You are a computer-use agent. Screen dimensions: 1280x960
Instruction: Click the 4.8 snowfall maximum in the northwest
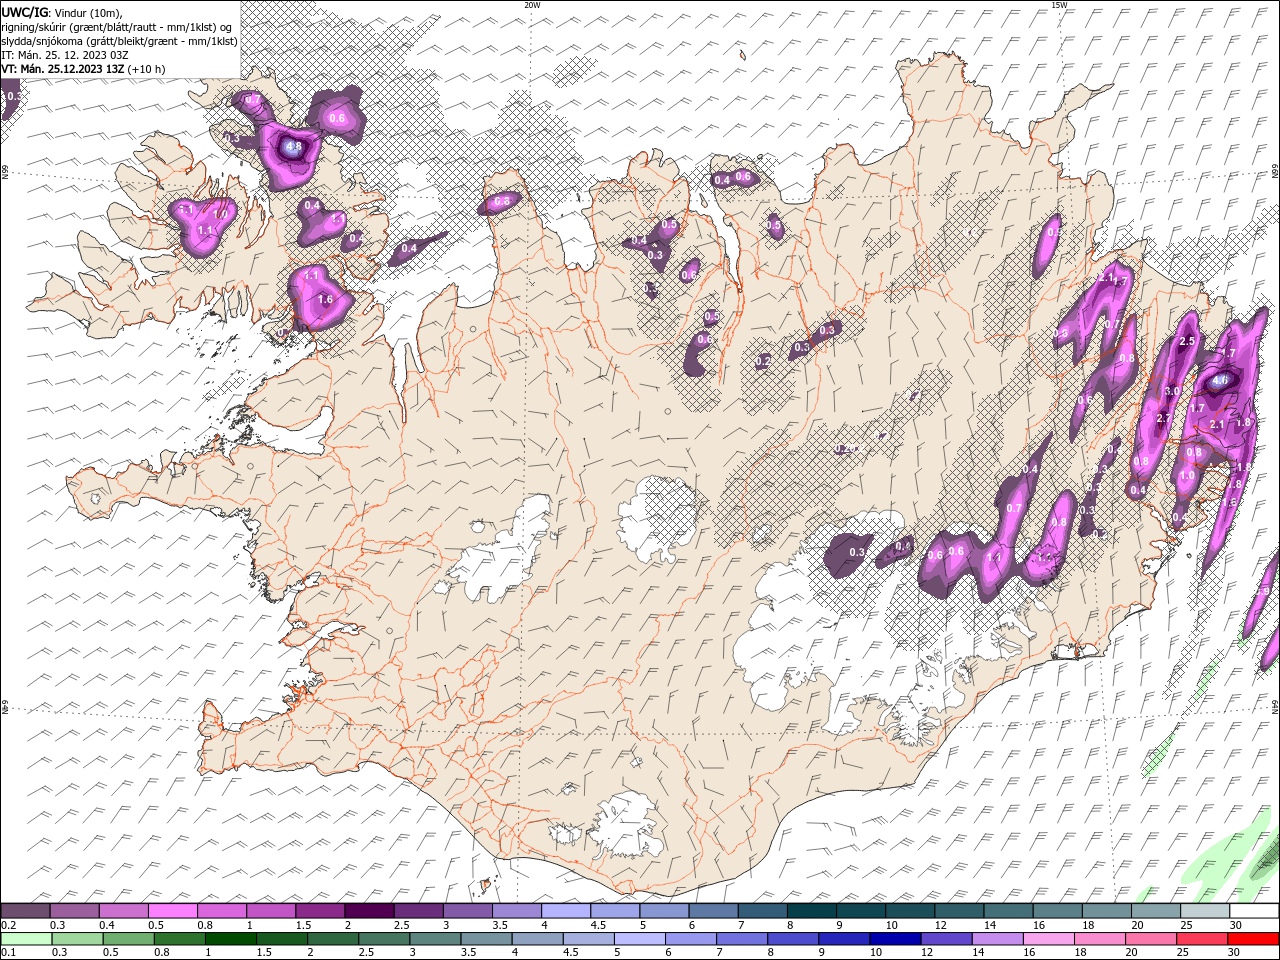coord(293,146)
